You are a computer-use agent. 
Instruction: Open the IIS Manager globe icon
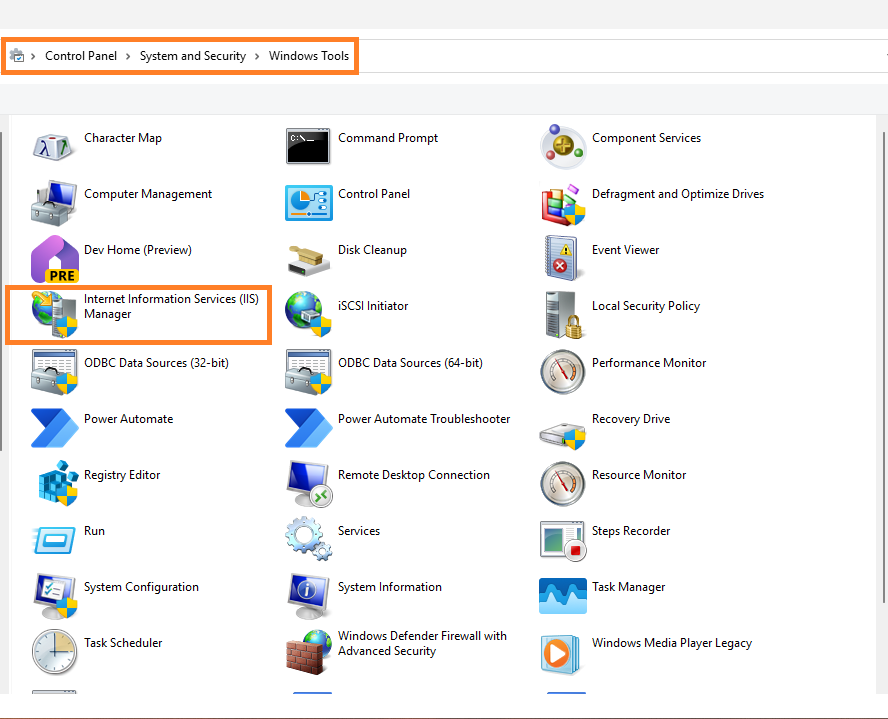tap(54, 314)
